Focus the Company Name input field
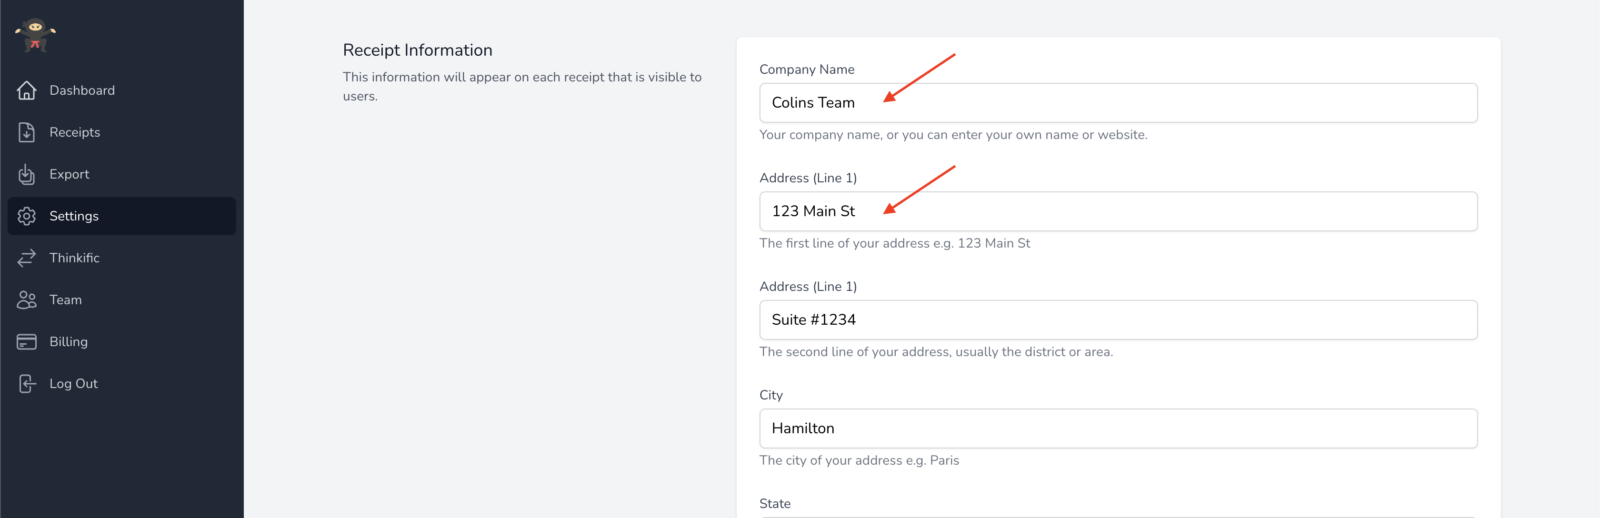Screen dimensions: 1600x518 [x=1118, y=103]
